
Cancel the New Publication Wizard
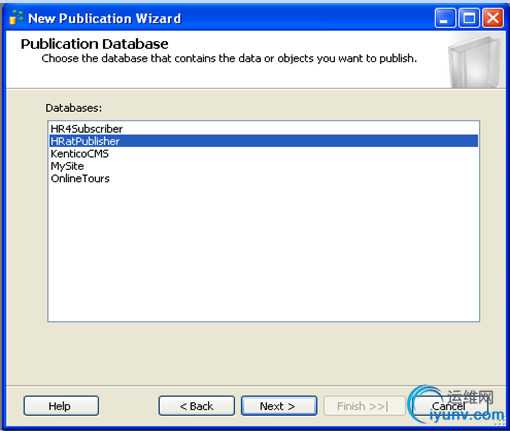(x=450, y=406)
